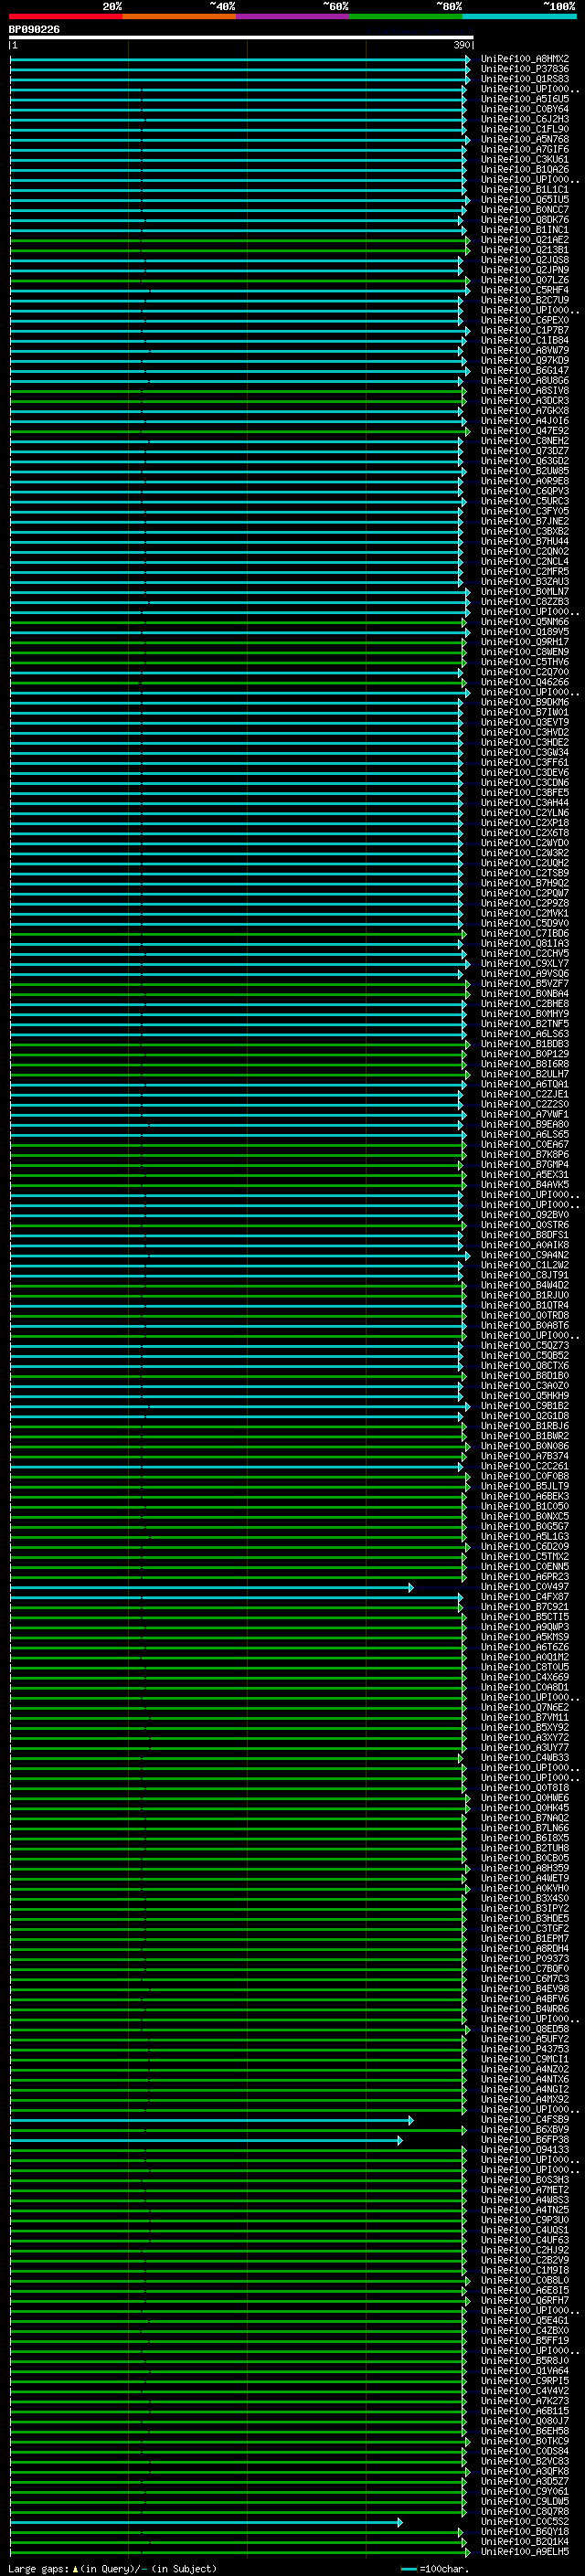Click the green ~80% identity legend segment
This screenshot has height=2576, width=585.
tap(406, 16)
